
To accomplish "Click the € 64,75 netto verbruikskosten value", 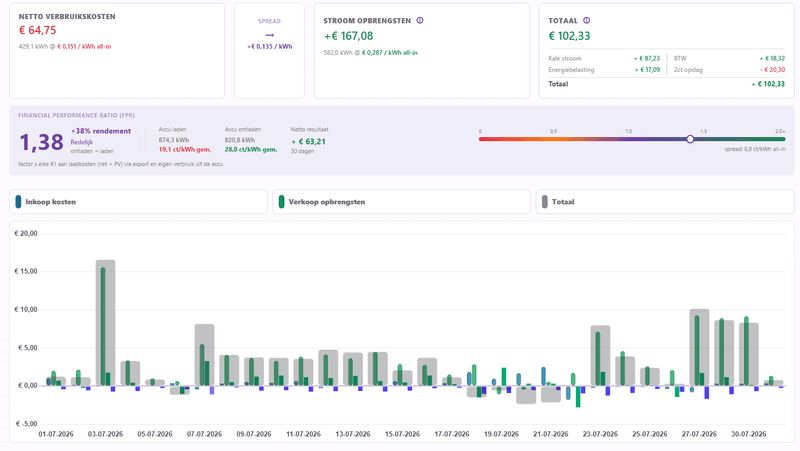I will click(37, 30).
